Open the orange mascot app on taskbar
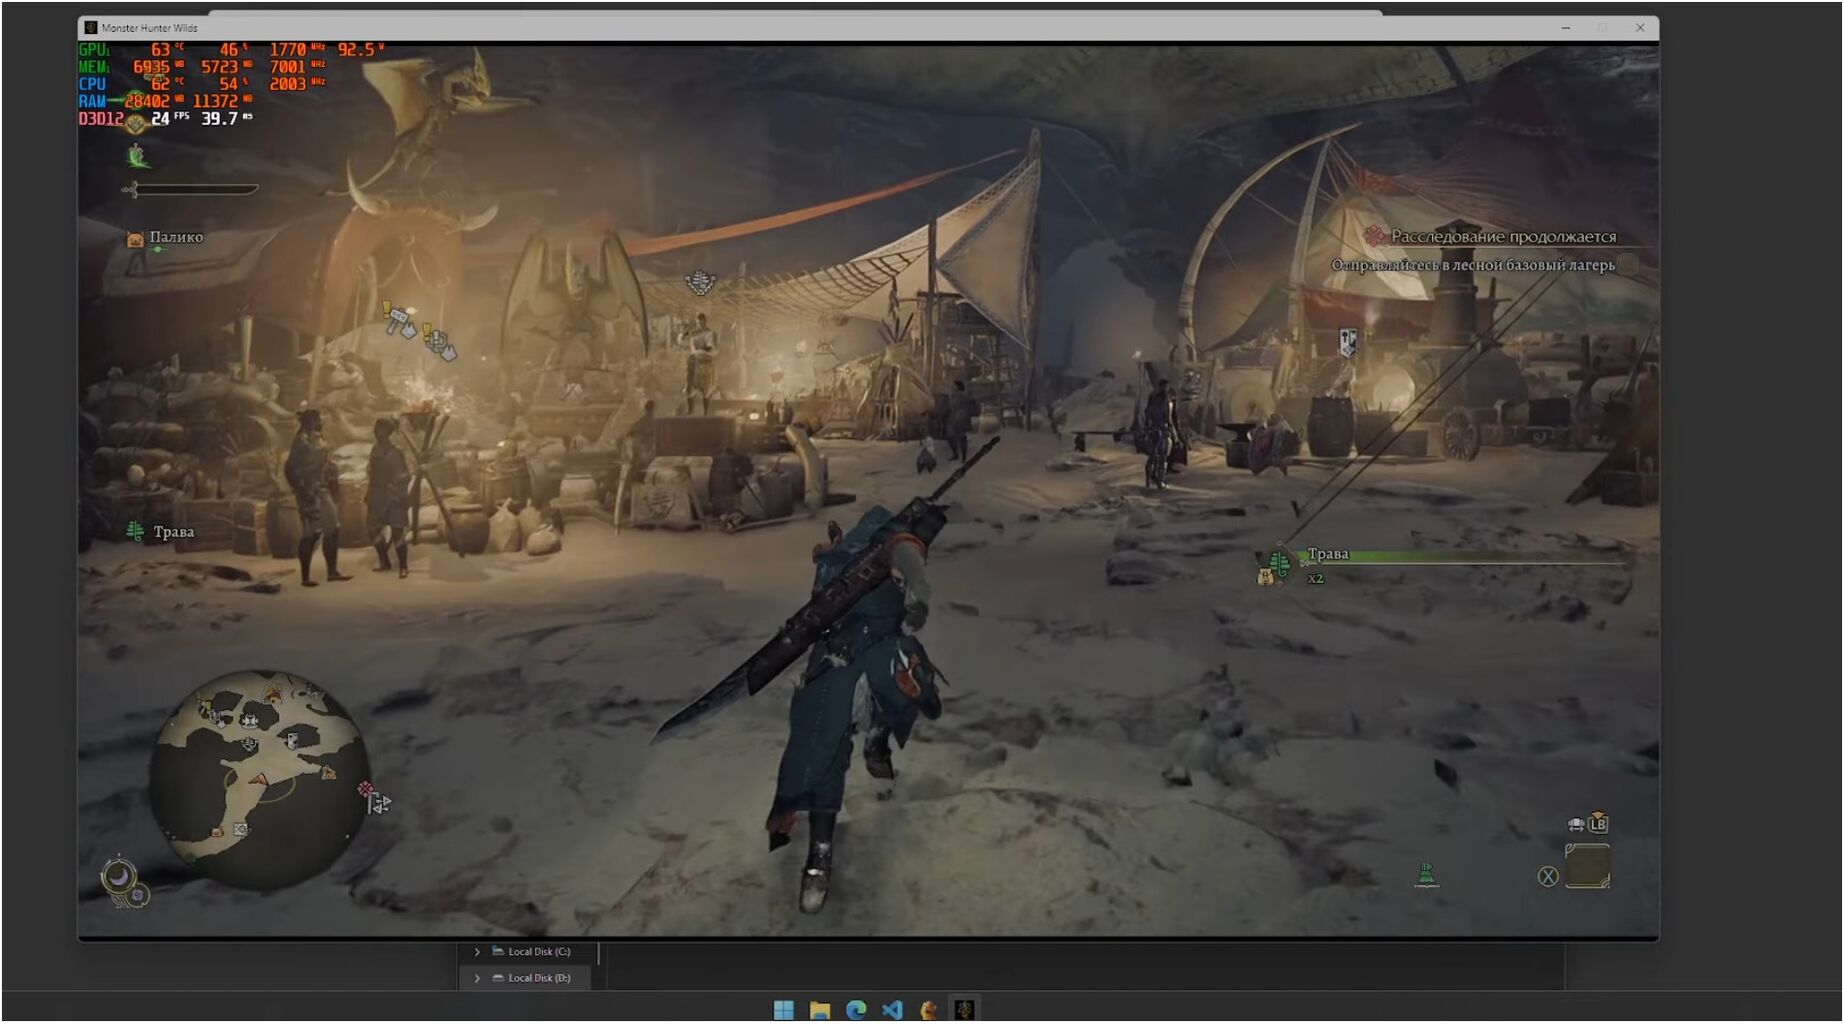 tap(928, 1010)
